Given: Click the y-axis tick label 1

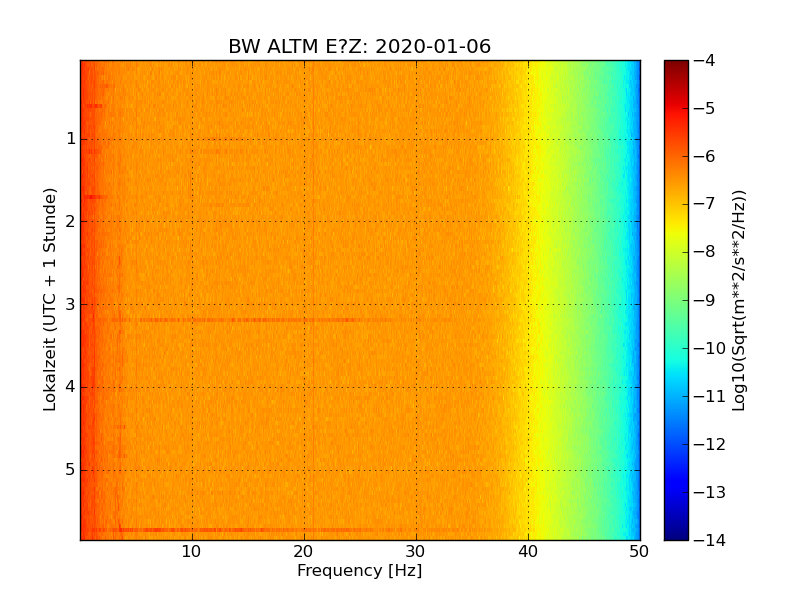Looking at the screenshot, I should click(71, 139).
